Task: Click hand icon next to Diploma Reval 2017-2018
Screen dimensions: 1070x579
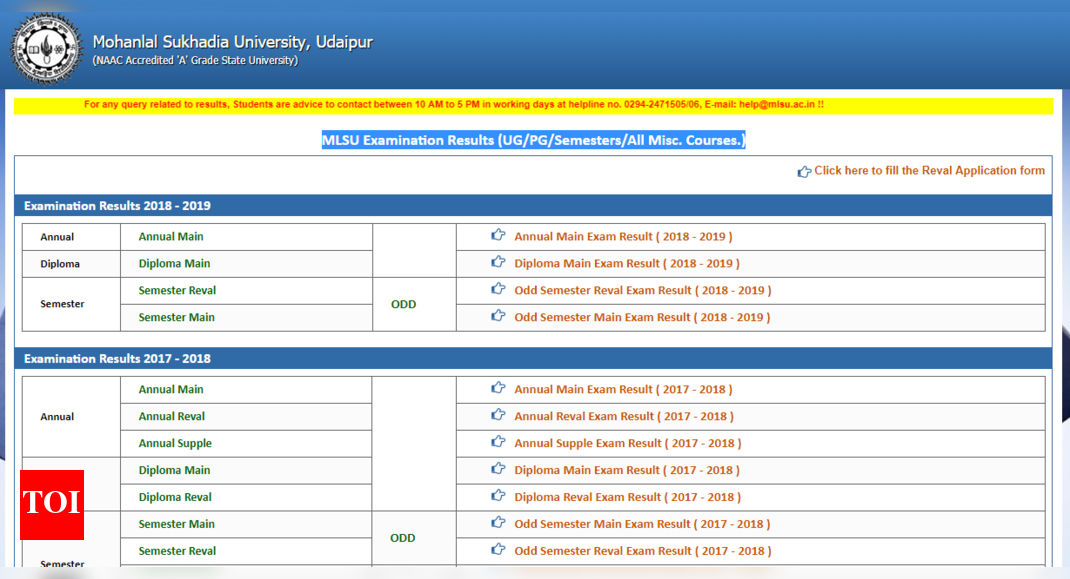Action: [x=498, y=497]
